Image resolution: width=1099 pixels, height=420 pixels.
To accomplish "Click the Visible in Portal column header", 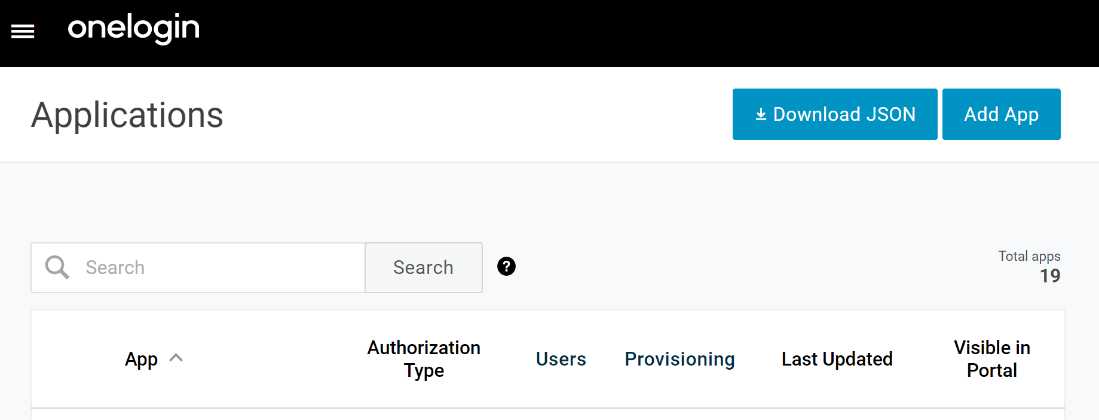I will tap(992, 359).
